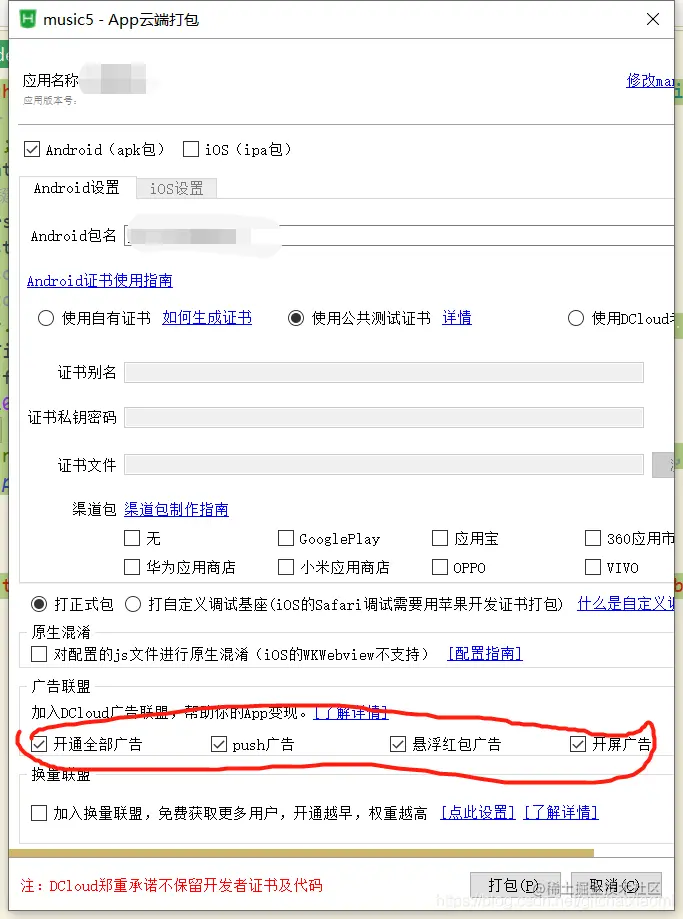Tick the 华为应用商店 channel checkbox
This screenshot has height=919, width=683.
click(132, 567)
